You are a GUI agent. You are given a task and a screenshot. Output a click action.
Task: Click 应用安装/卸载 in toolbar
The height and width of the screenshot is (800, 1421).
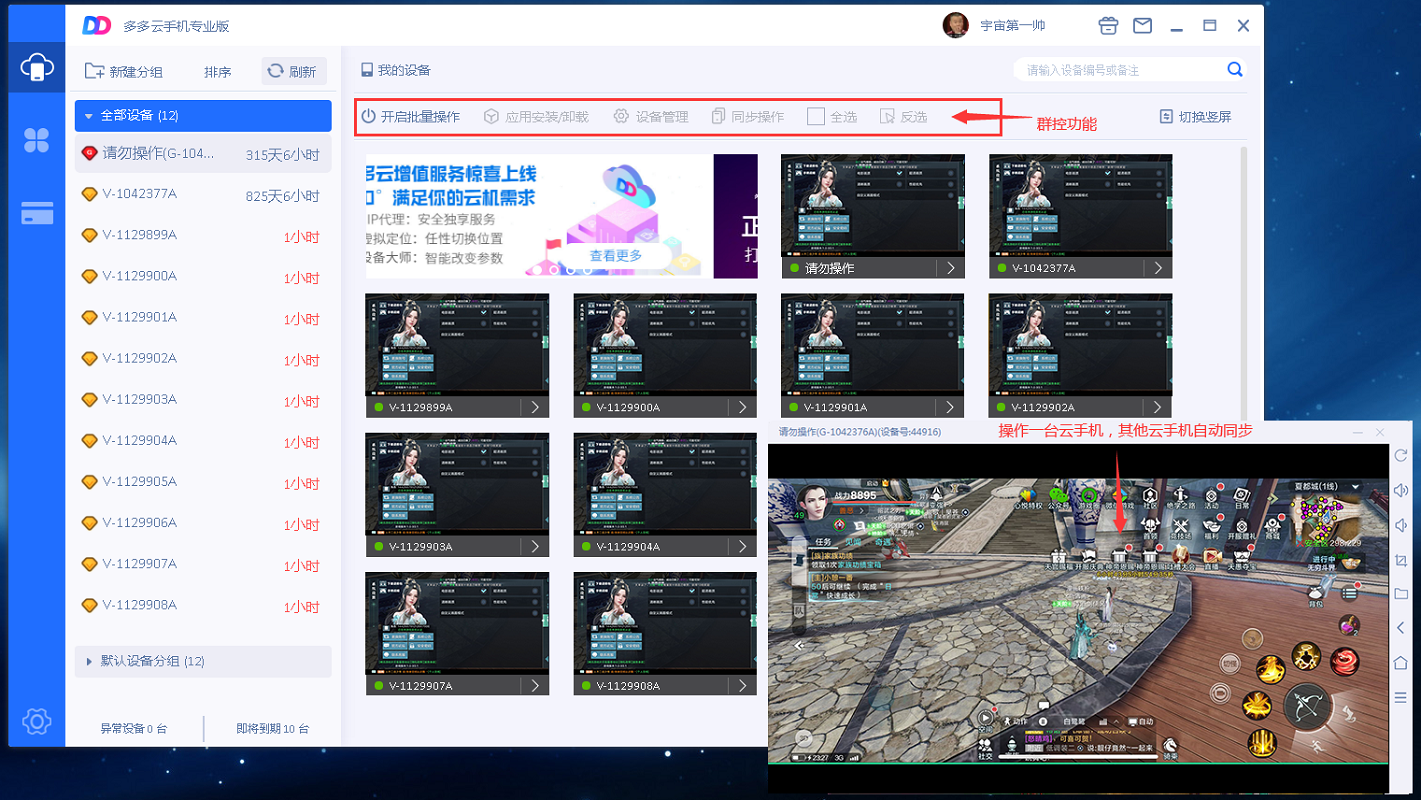(x=536, y=117)
